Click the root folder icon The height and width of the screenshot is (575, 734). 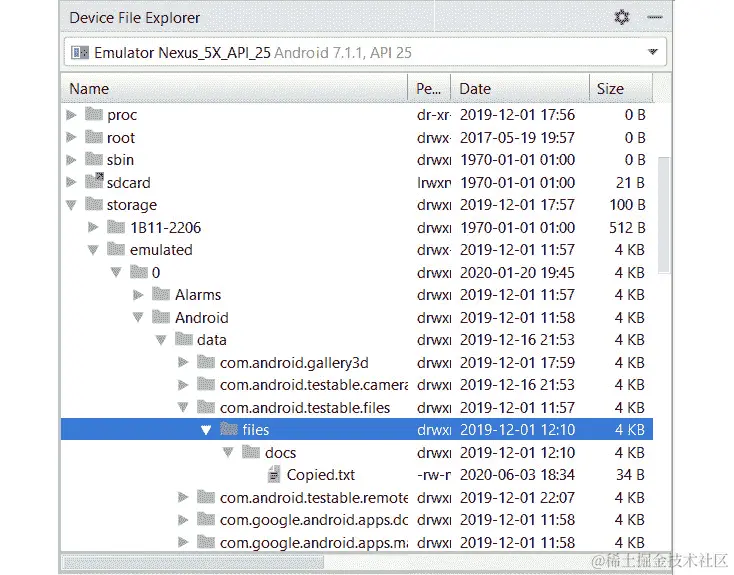94,136
